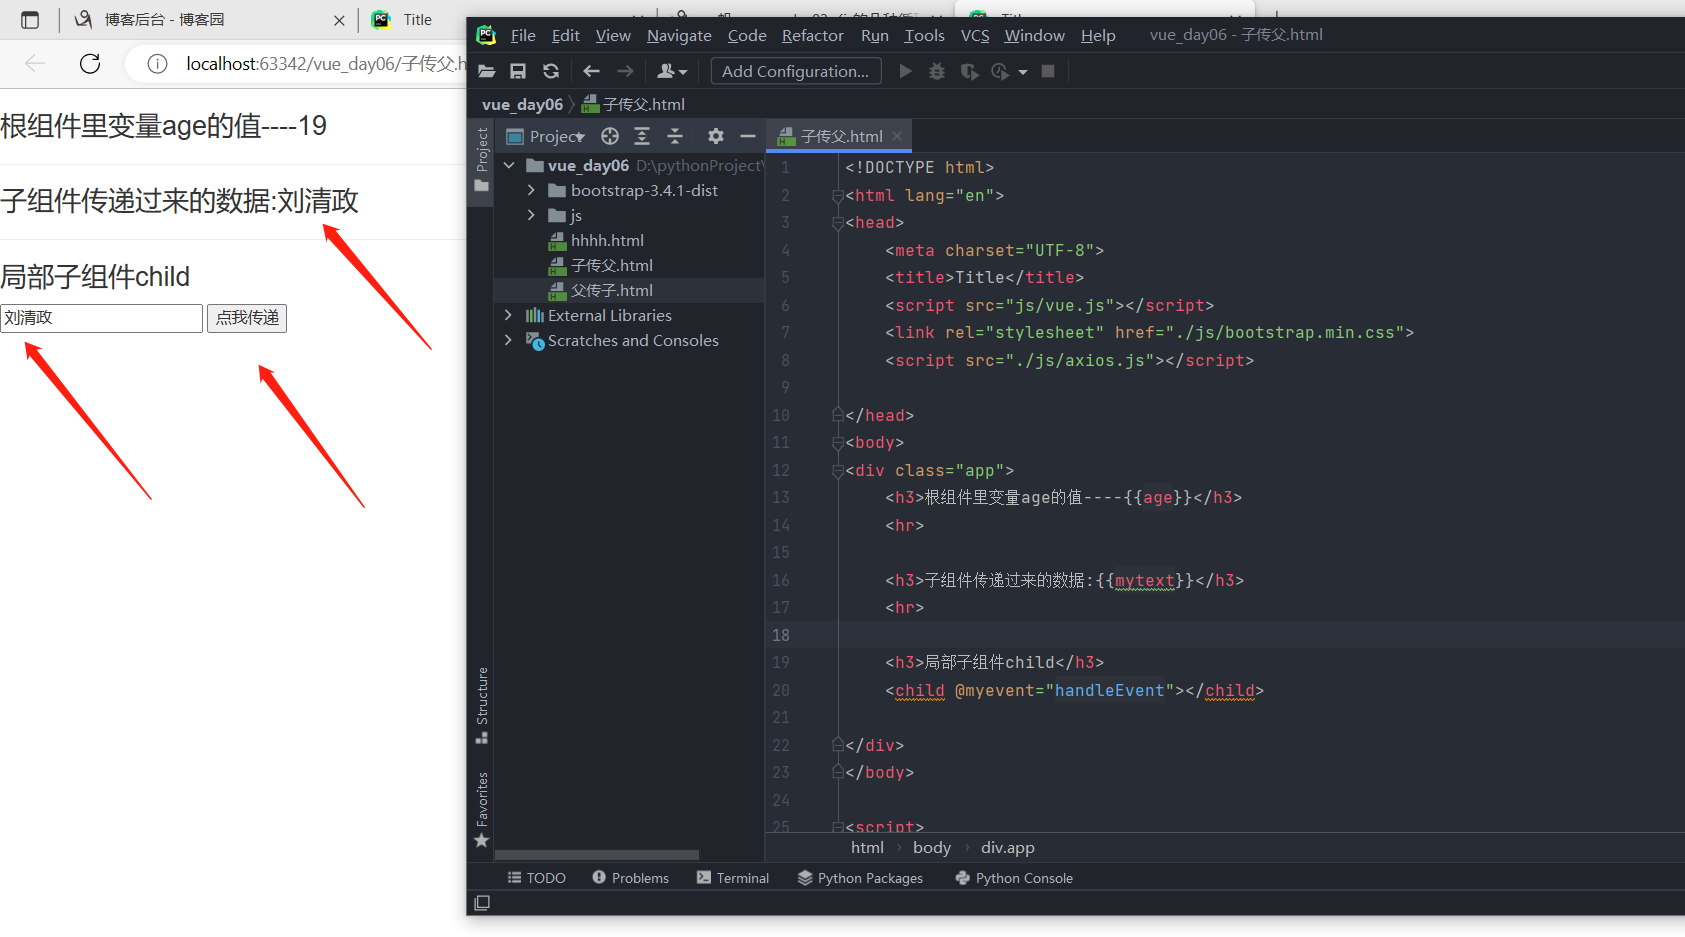This screenshot has height=937, width=1685.
Task: Click the Debug bug icon
Action: click(937, 71)
